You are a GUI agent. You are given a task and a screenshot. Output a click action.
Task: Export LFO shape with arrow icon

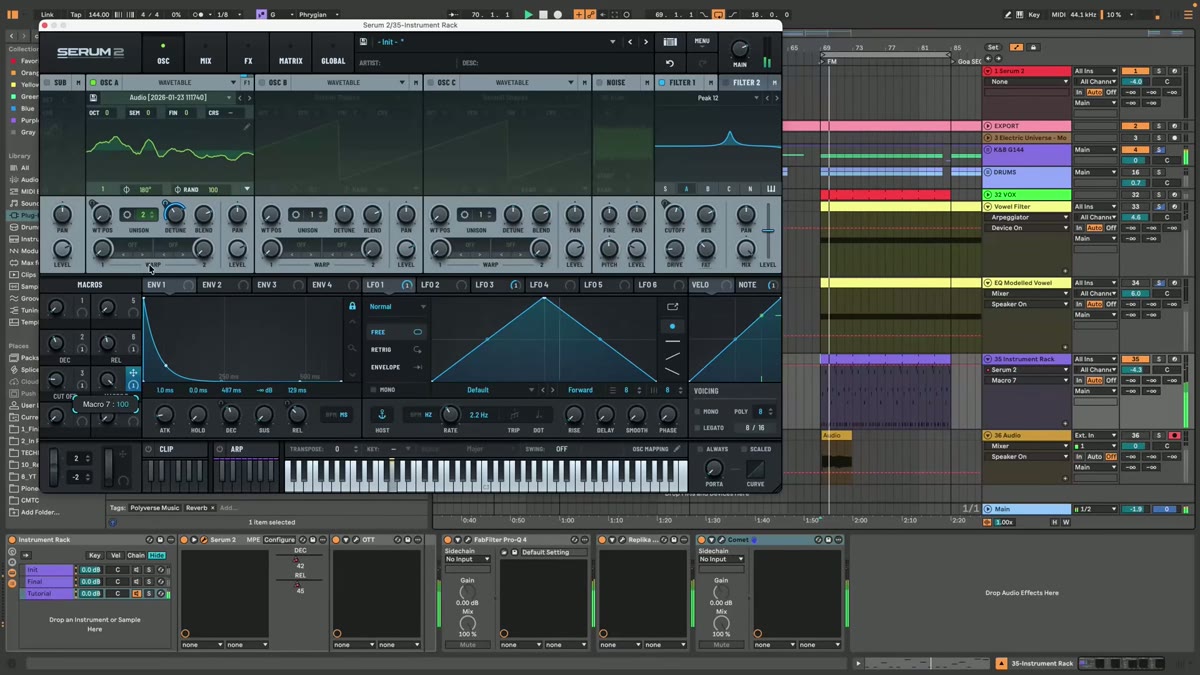click(x=672, y=307)
